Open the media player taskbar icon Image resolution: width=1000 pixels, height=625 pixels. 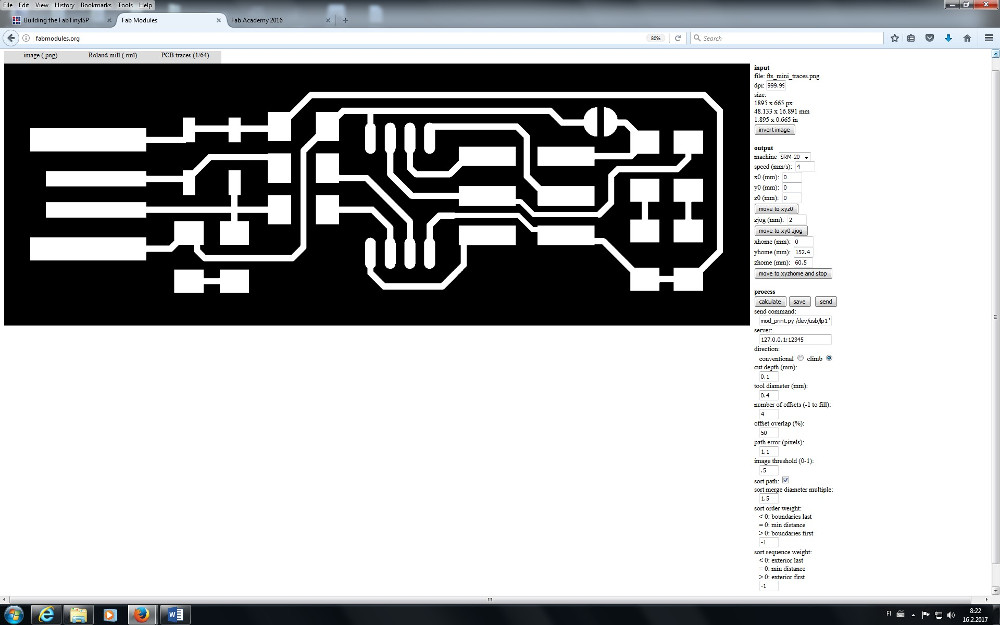(x=110, y=615)
